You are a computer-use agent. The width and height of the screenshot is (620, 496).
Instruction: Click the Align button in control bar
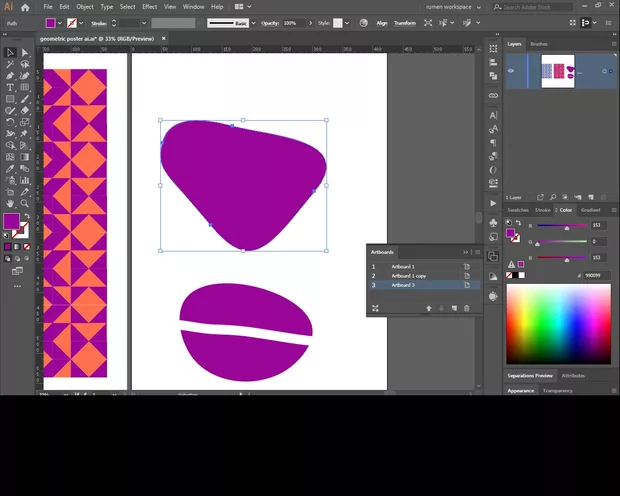382,22
